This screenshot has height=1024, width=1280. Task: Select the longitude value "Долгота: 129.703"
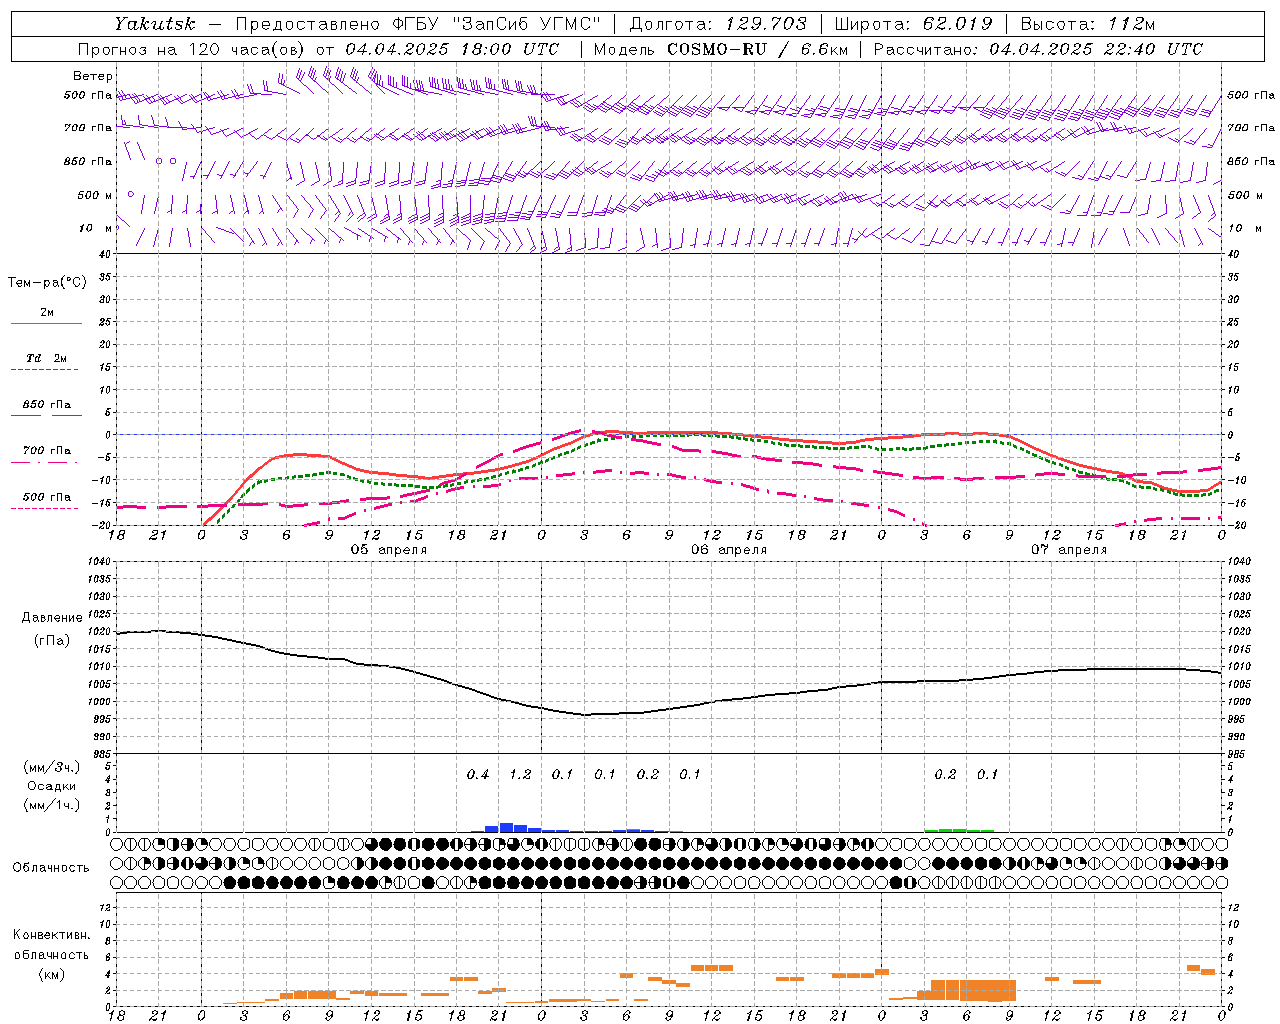coord(718,24)
